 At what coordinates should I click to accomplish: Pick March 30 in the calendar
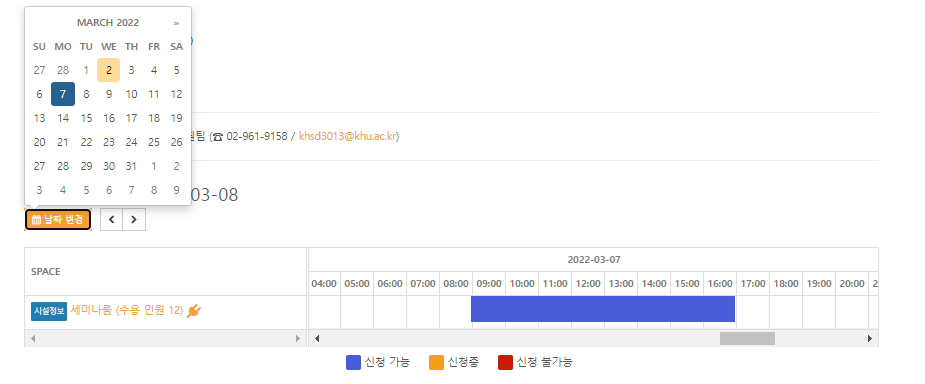pyautogui.click(x=109, y=166)
